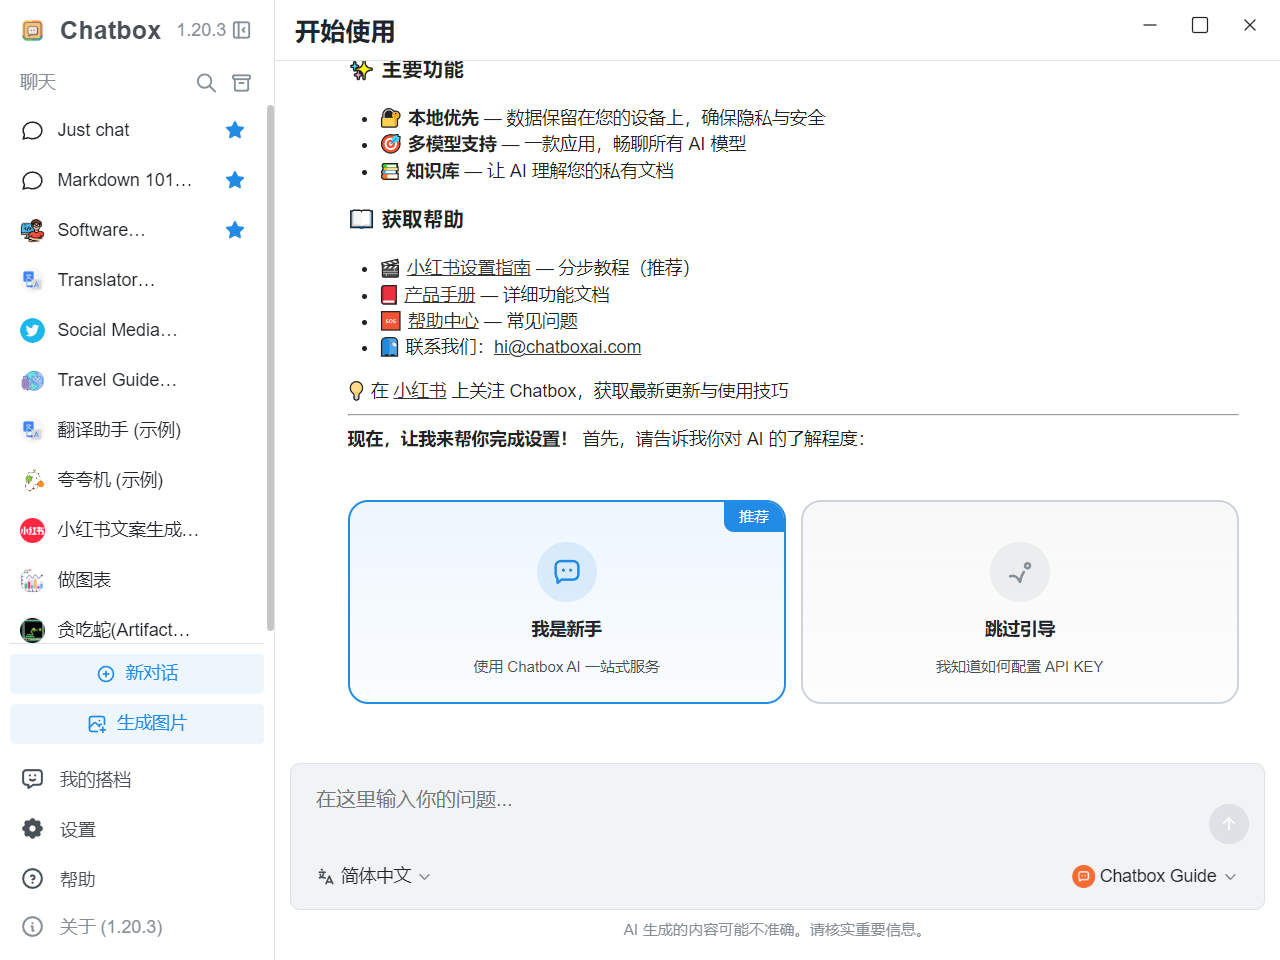Click the Markdown 101 chat bubble icon
Viewport: 1280px width, 960px height.
point(32,180)
